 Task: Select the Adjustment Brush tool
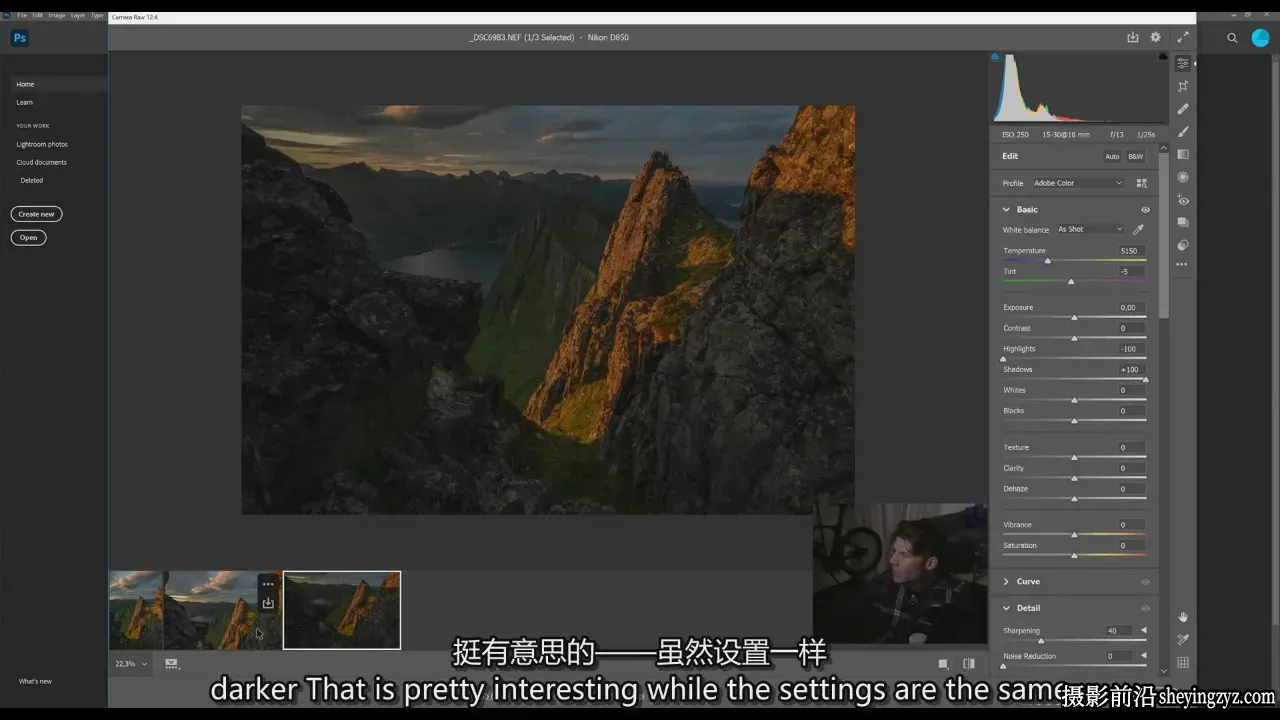[1183, 131]
